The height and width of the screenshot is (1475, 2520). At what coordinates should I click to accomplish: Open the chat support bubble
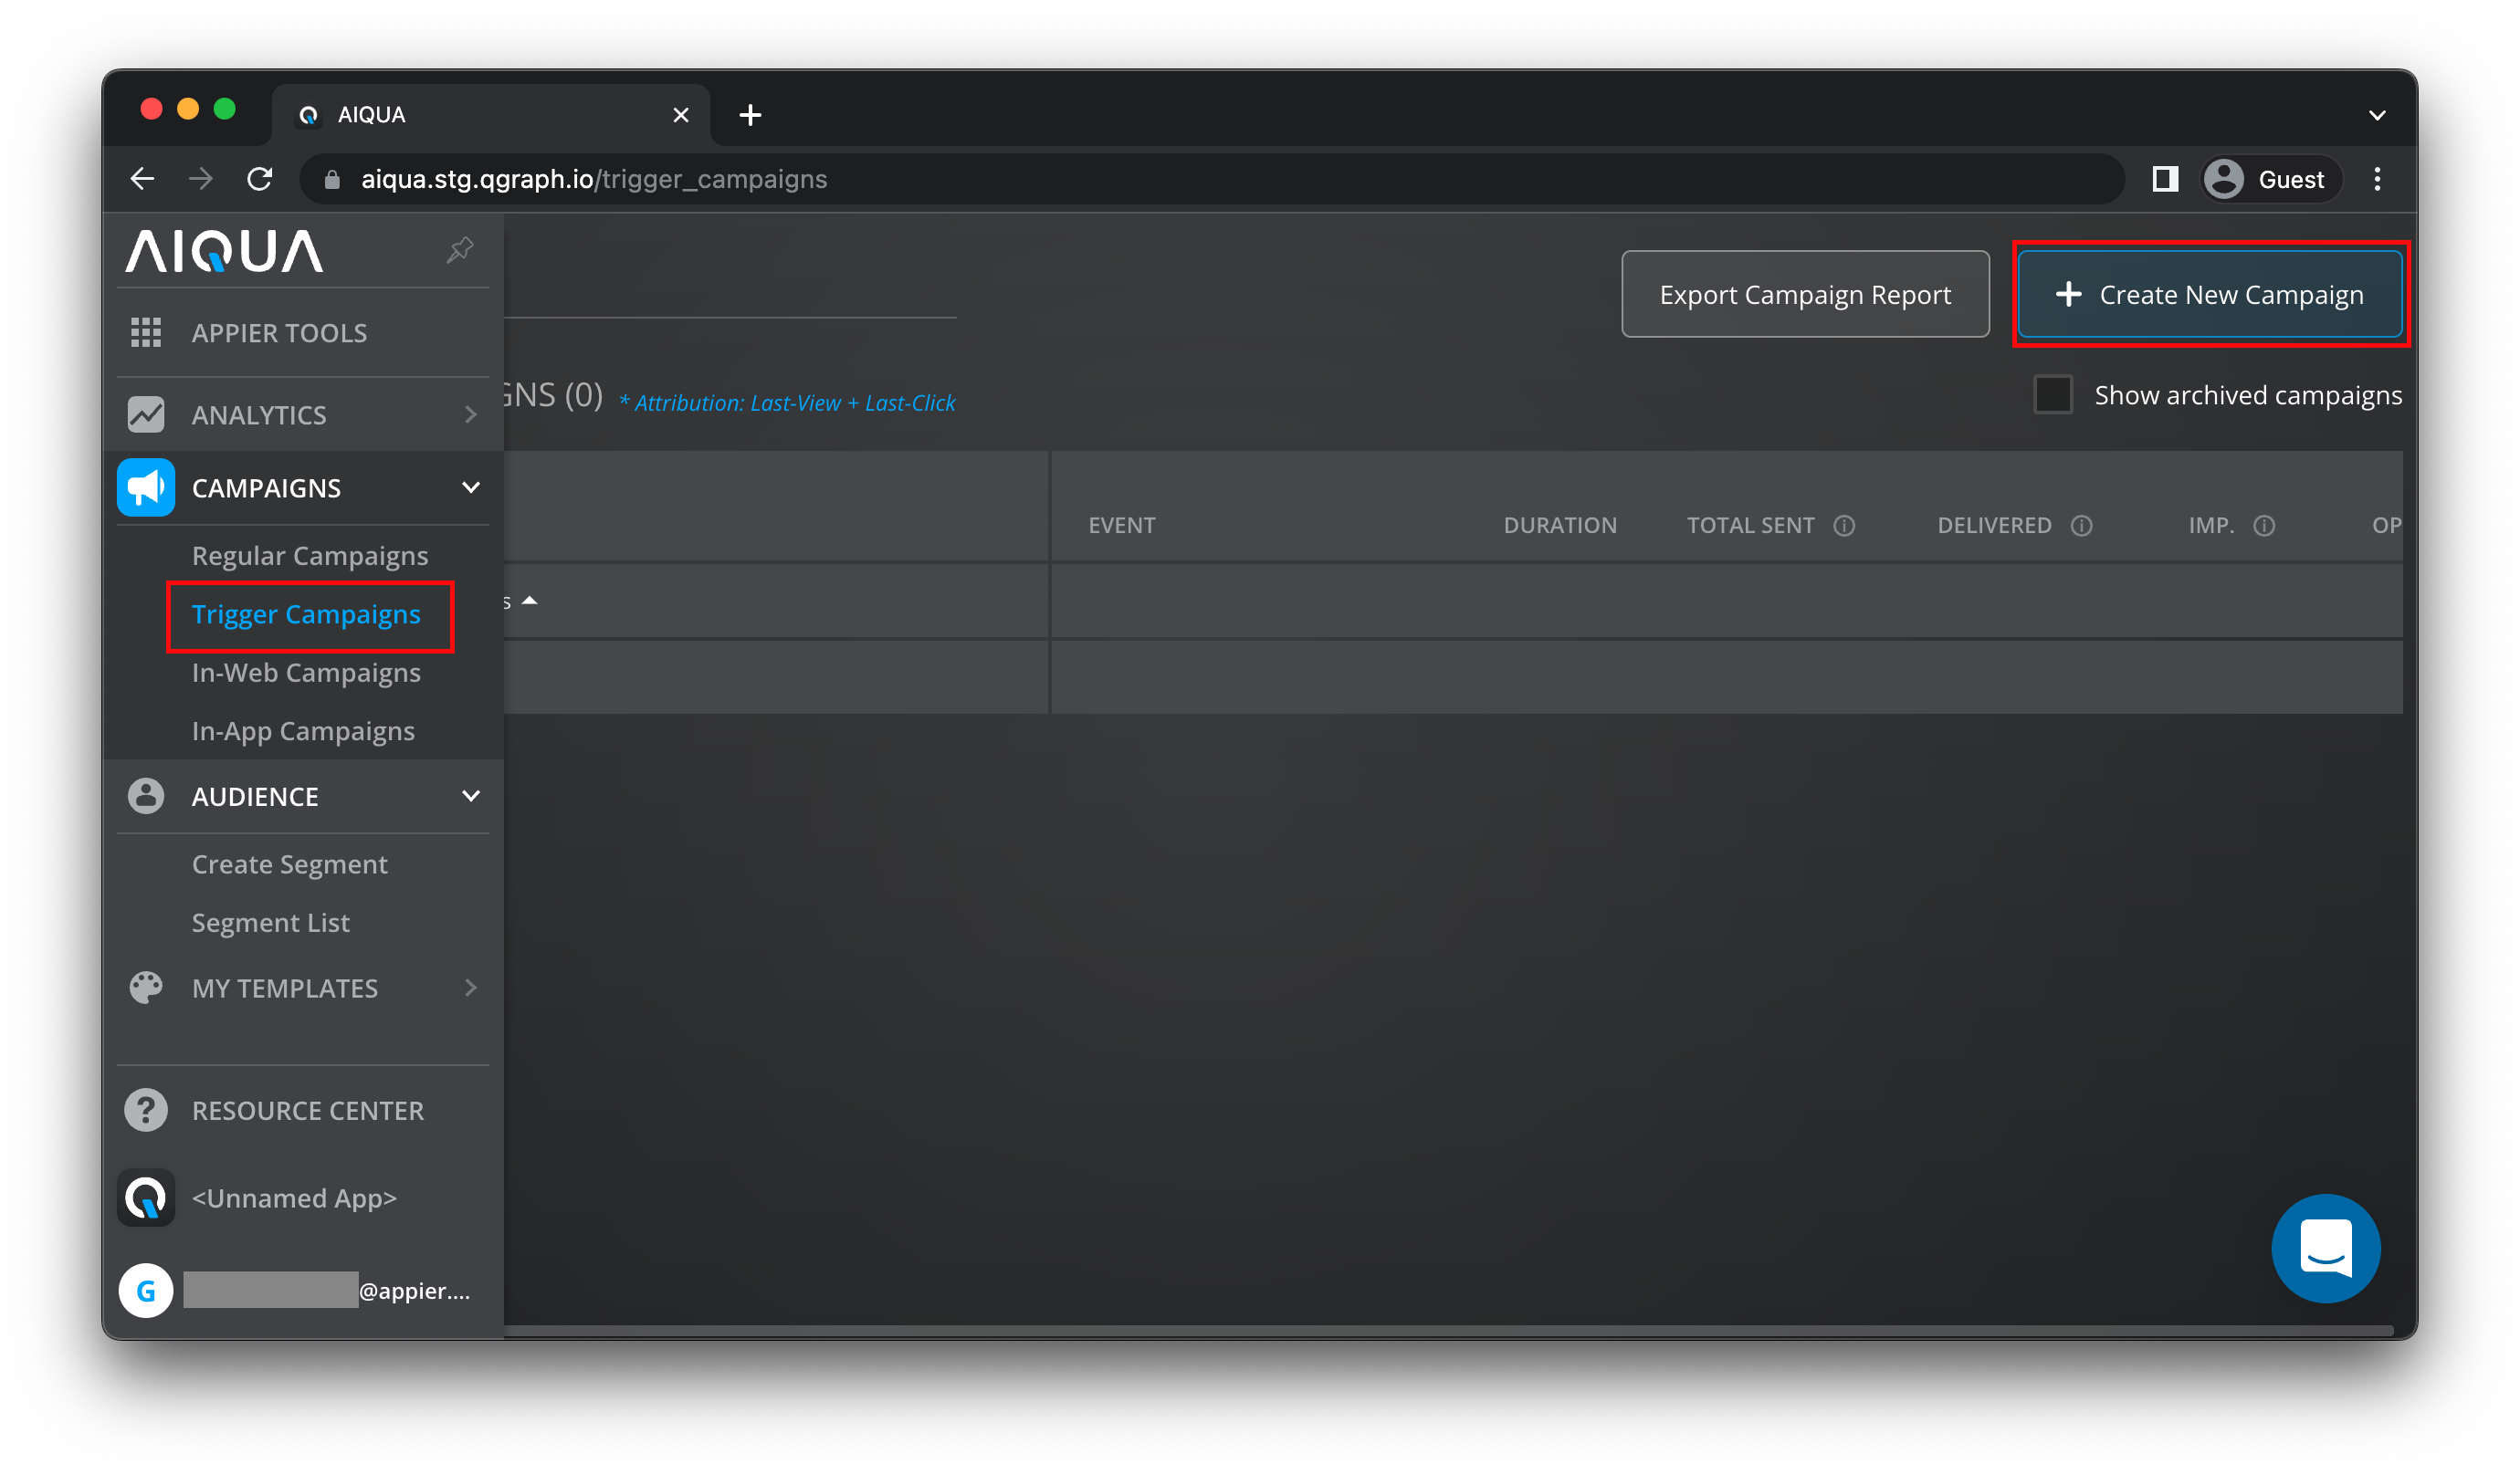click(2325, 1248)
